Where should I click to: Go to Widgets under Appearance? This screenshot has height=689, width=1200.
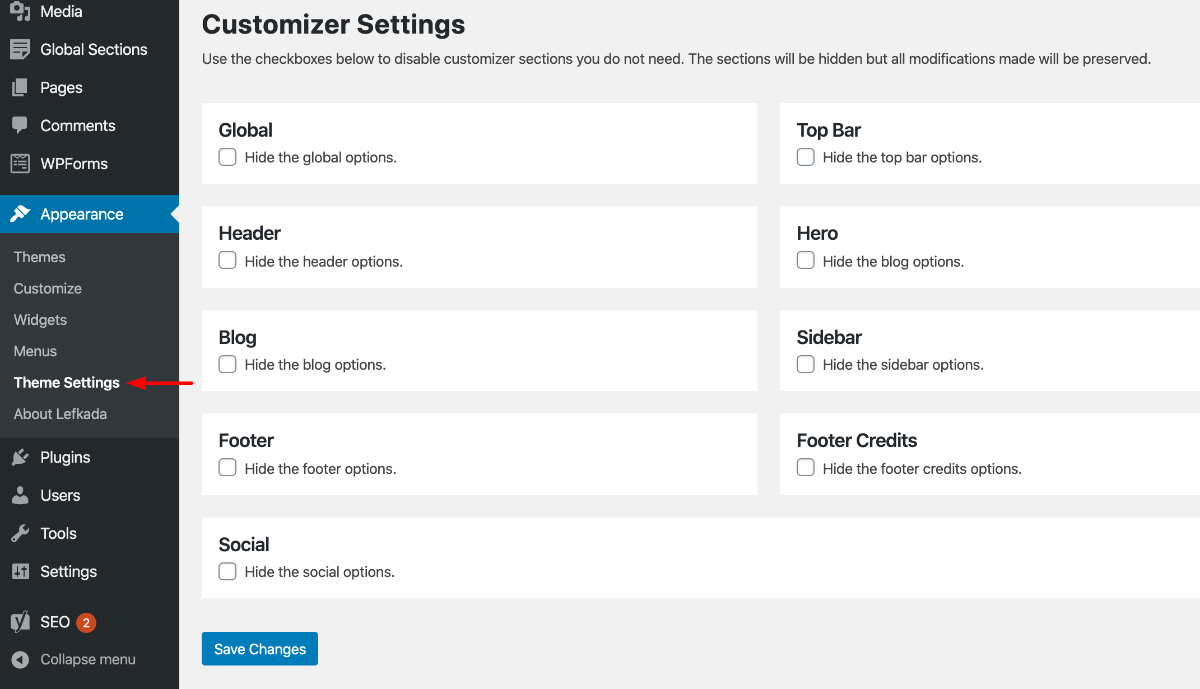(x=40, y=320)
